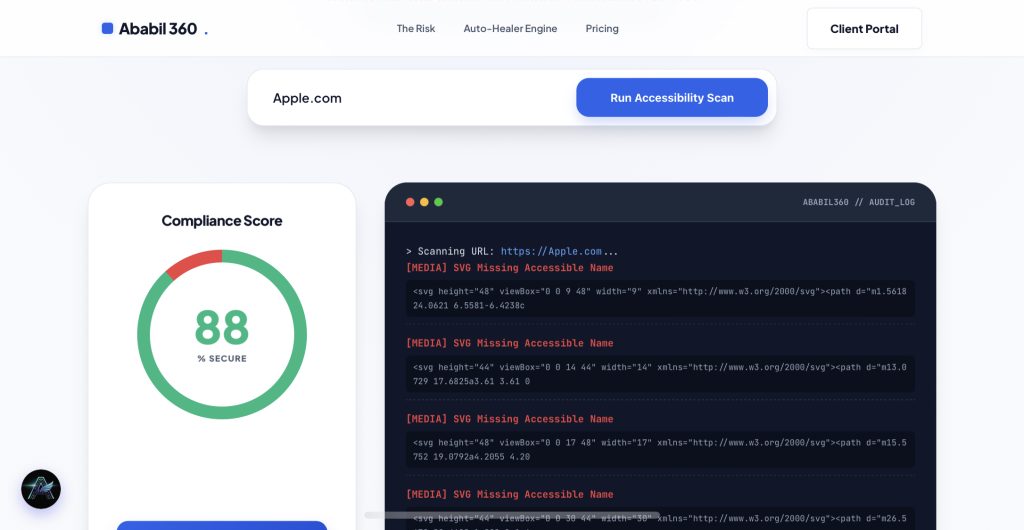Click the SVG code block with width="17"
This screenshot has width=1024, height=530.
pyautogui.click(x=660, y=449)
